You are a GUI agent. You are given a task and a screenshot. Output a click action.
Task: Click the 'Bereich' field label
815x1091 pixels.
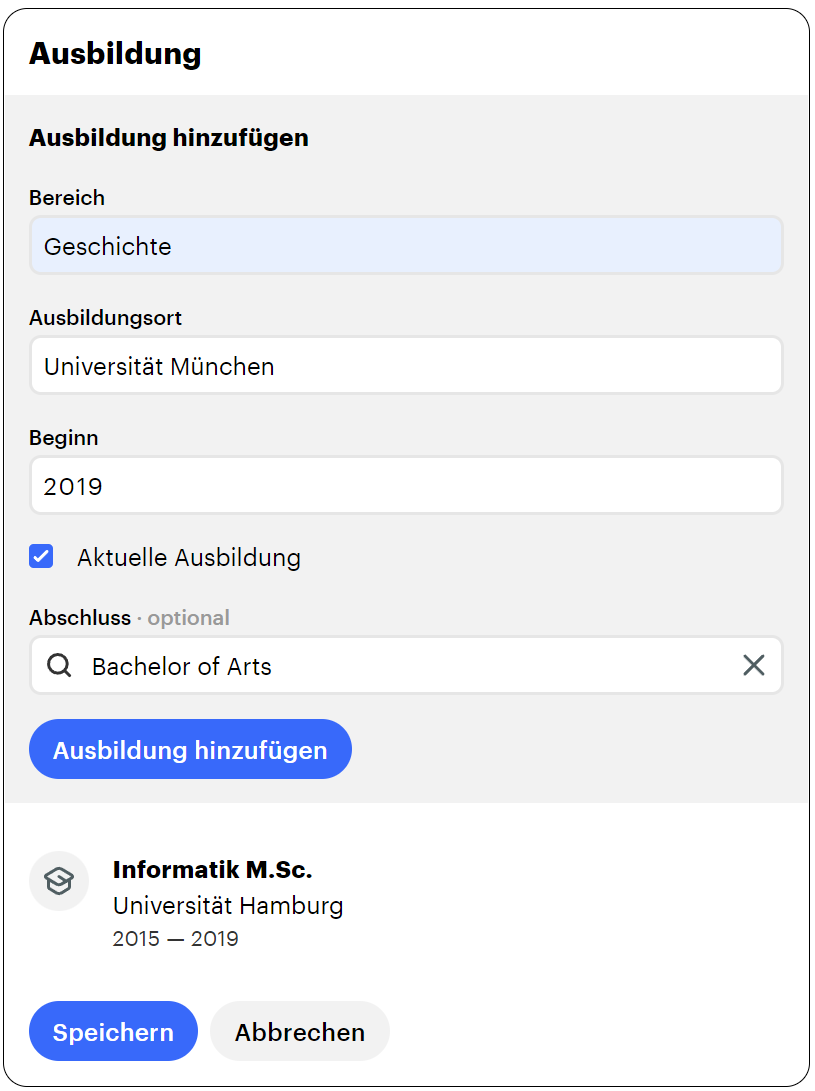[67, 198]
